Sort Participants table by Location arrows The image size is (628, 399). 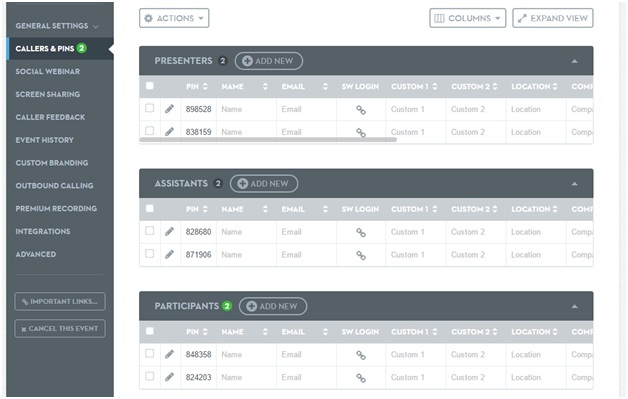point(555,332)
